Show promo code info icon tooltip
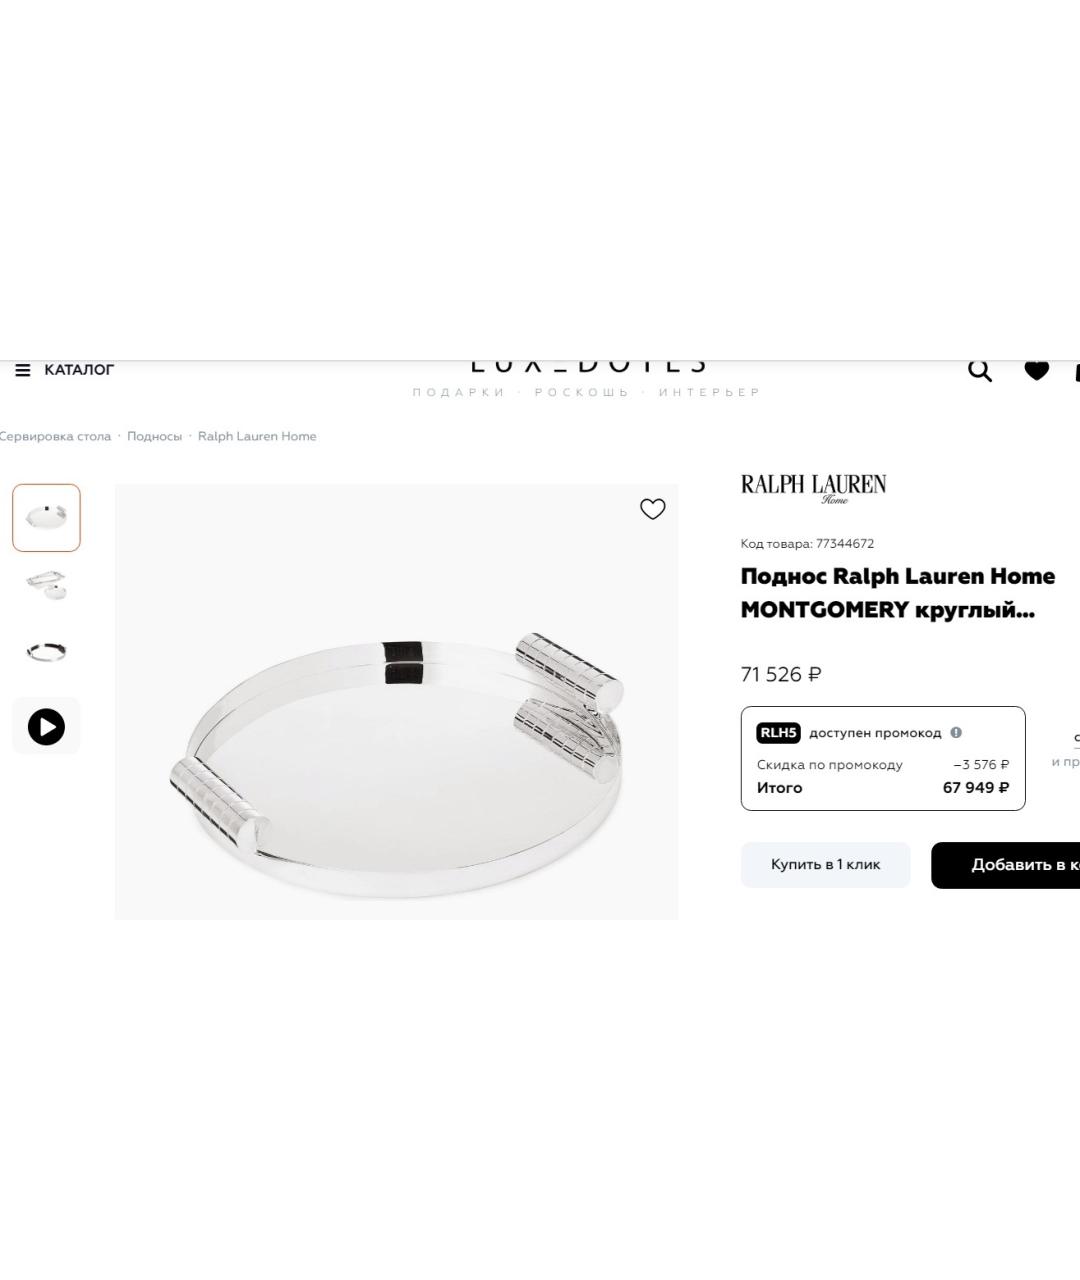 tap(956, 733)
